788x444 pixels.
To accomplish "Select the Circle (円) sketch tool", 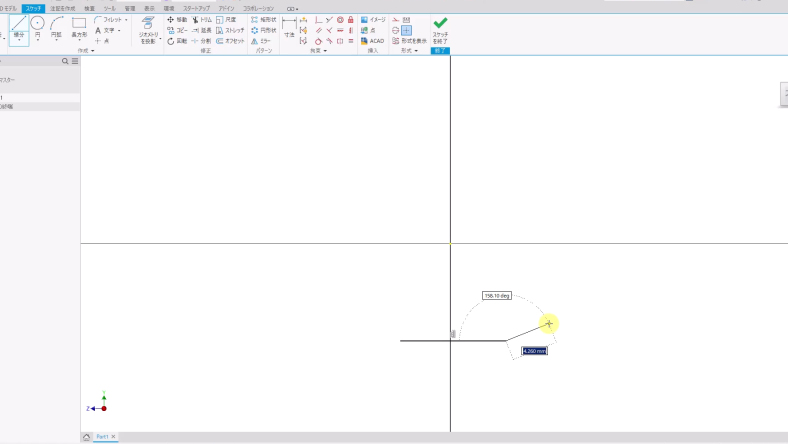I will click(38, 28).
